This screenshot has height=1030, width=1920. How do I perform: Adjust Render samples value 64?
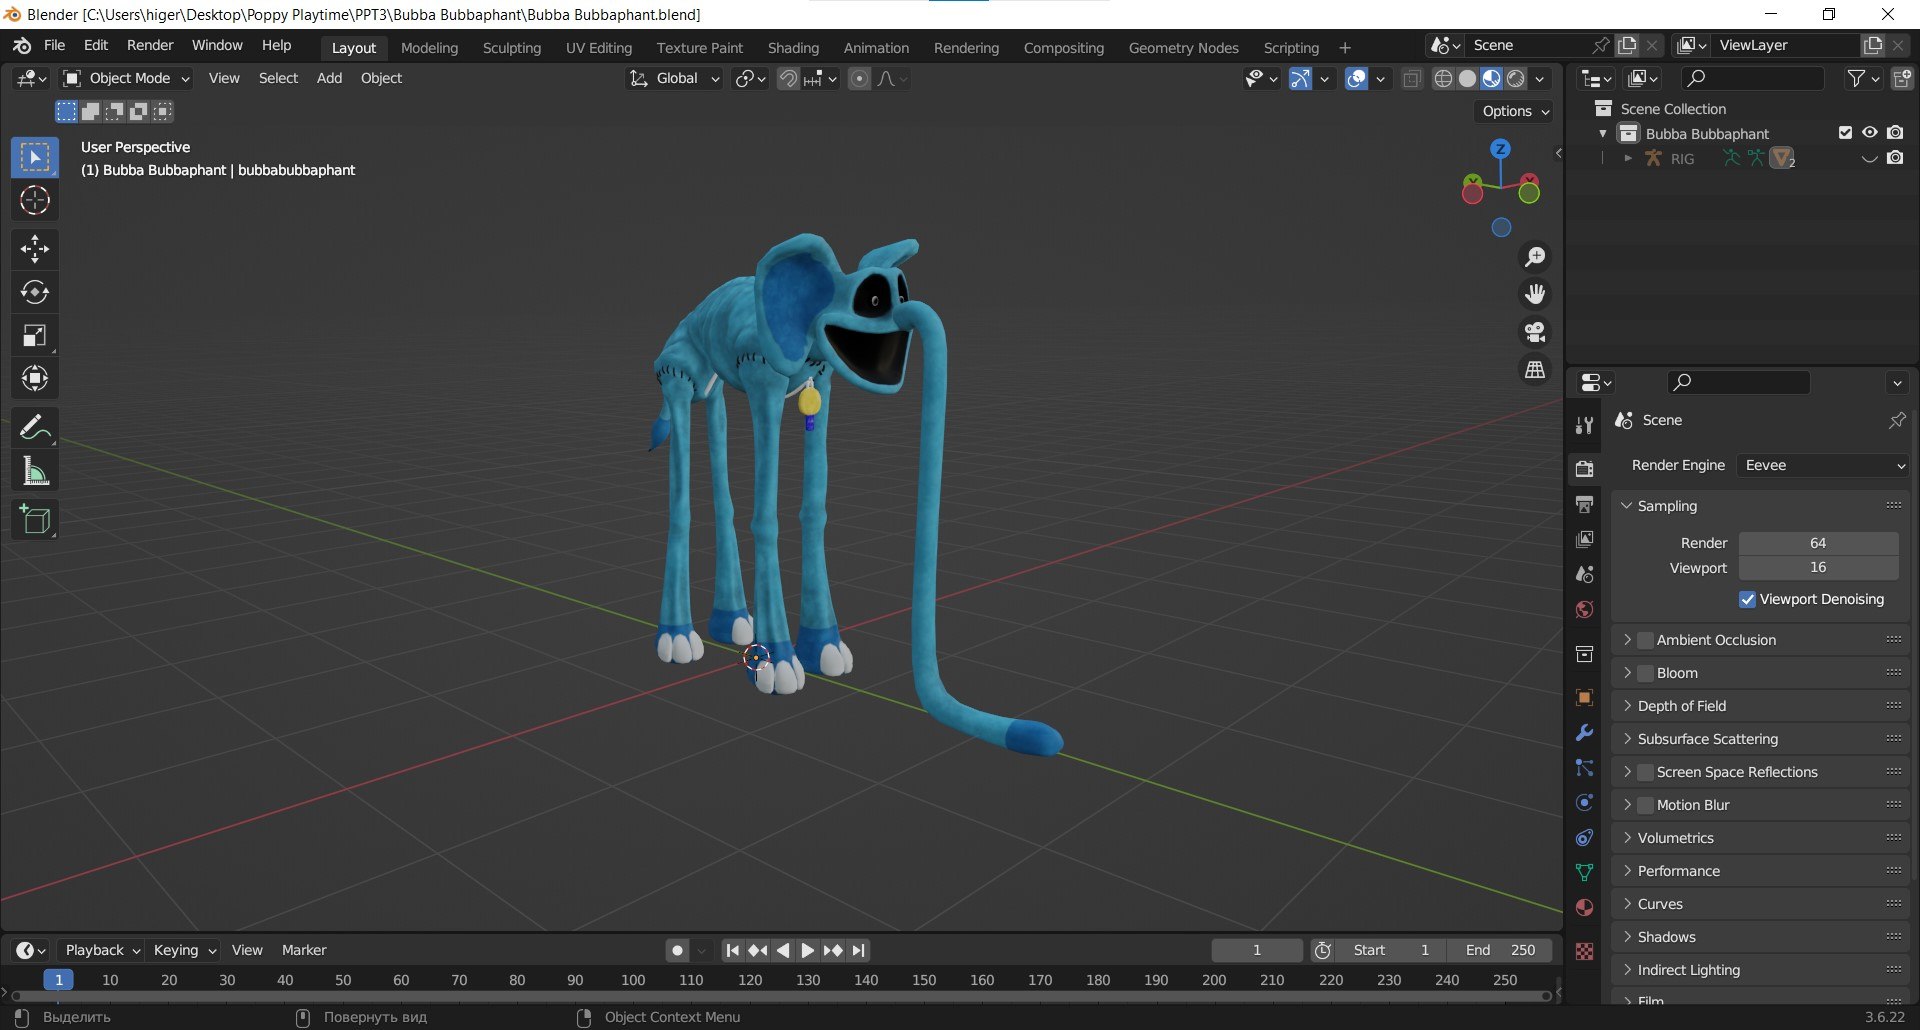coord(1818,543)
